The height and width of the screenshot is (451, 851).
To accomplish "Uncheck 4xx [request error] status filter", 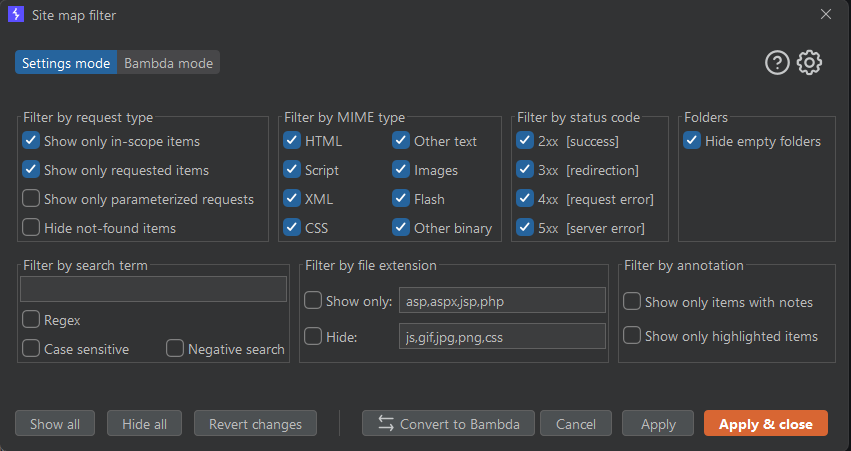I will pos(525,199).
